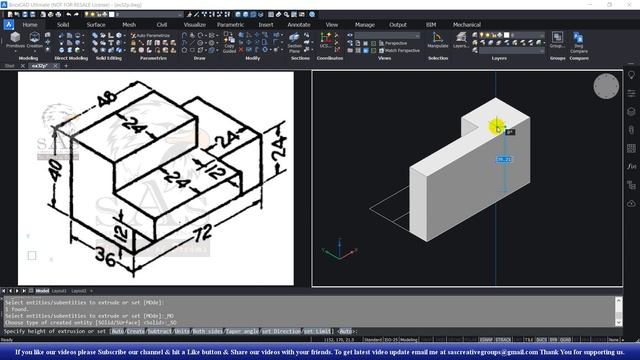Image resolution: width=640 pixels, height=360 pixels.
Task: Add a new document tab with plus button
Action: click(x=66, y=66)
